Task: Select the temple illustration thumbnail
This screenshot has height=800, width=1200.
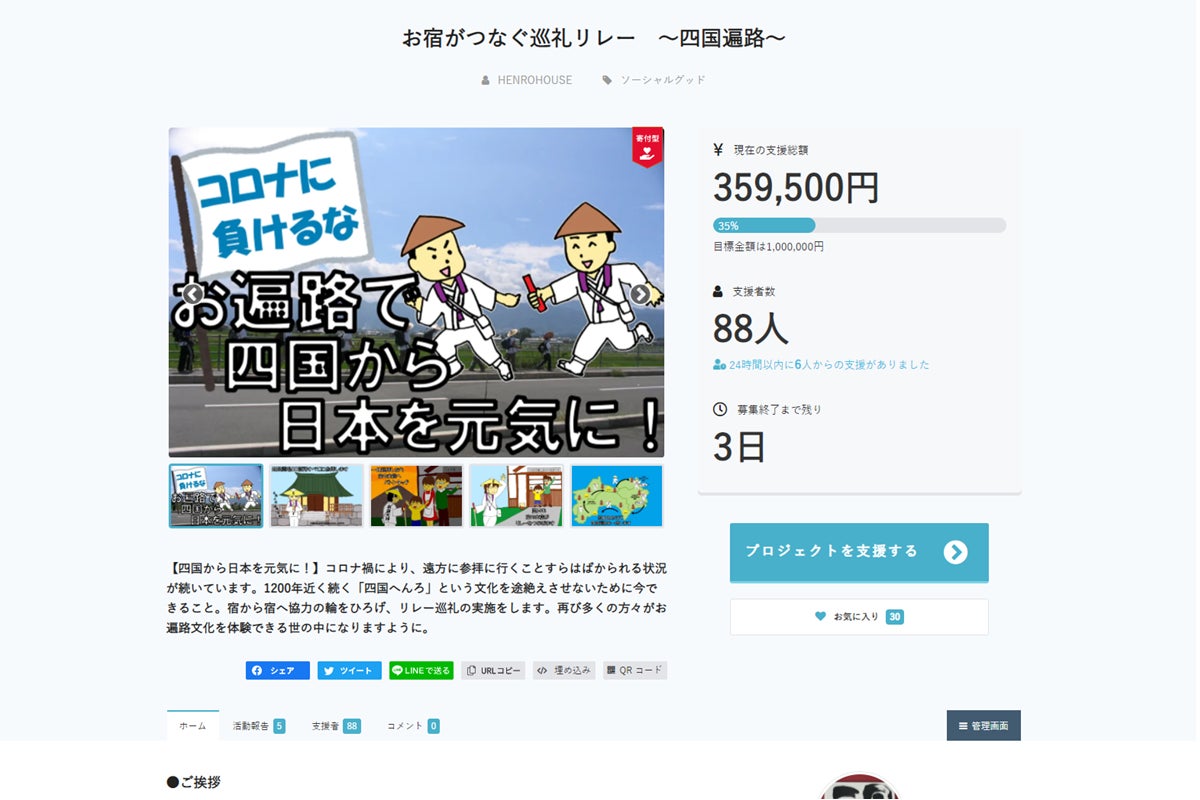Action: pos(316,496)
